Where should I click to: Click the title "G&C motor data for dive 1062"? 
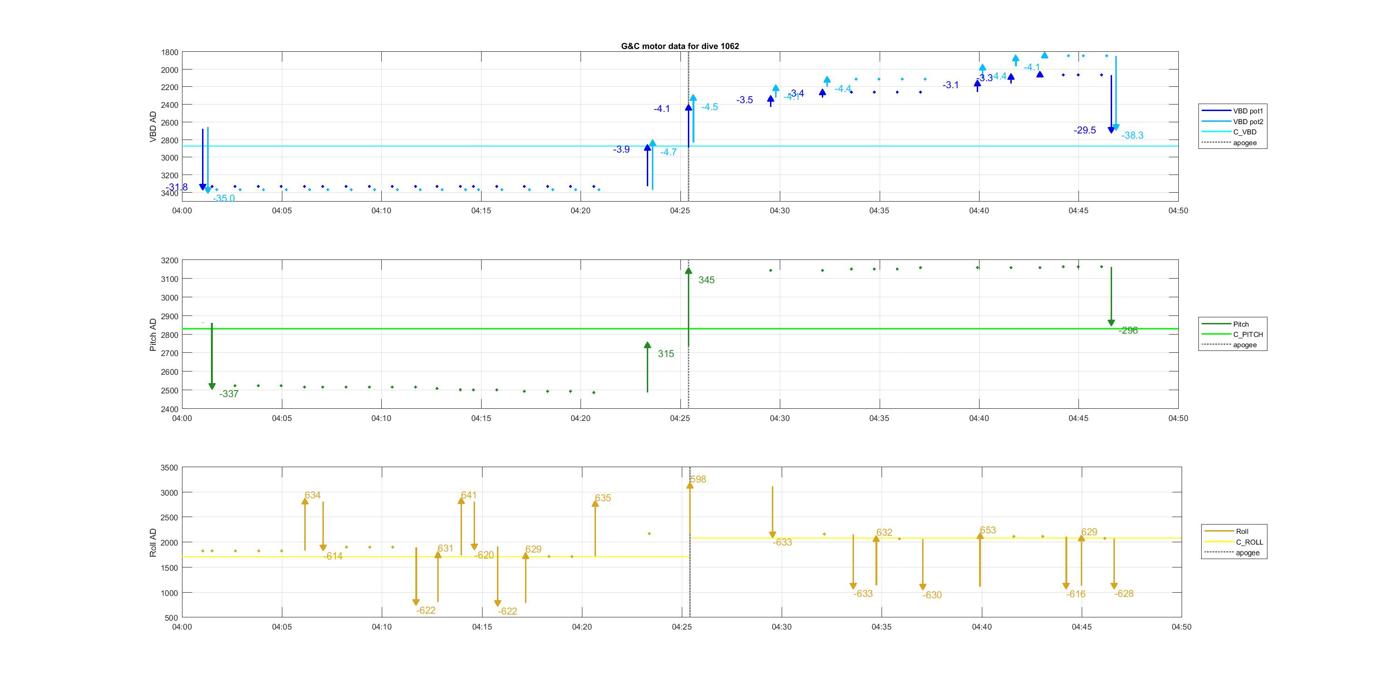coord(680,46)
